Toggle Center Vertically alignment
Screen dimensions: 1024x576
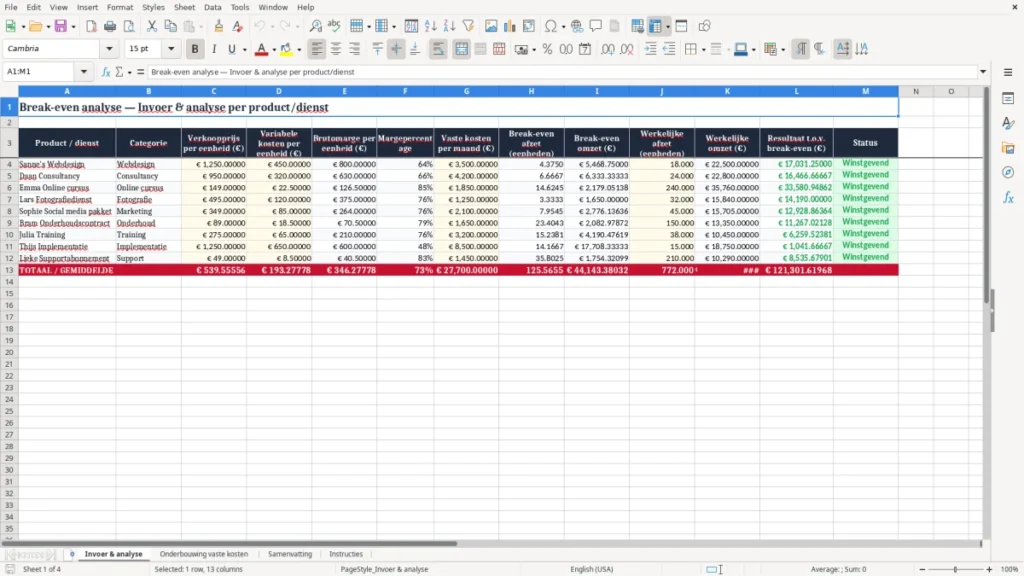point(396,49)
